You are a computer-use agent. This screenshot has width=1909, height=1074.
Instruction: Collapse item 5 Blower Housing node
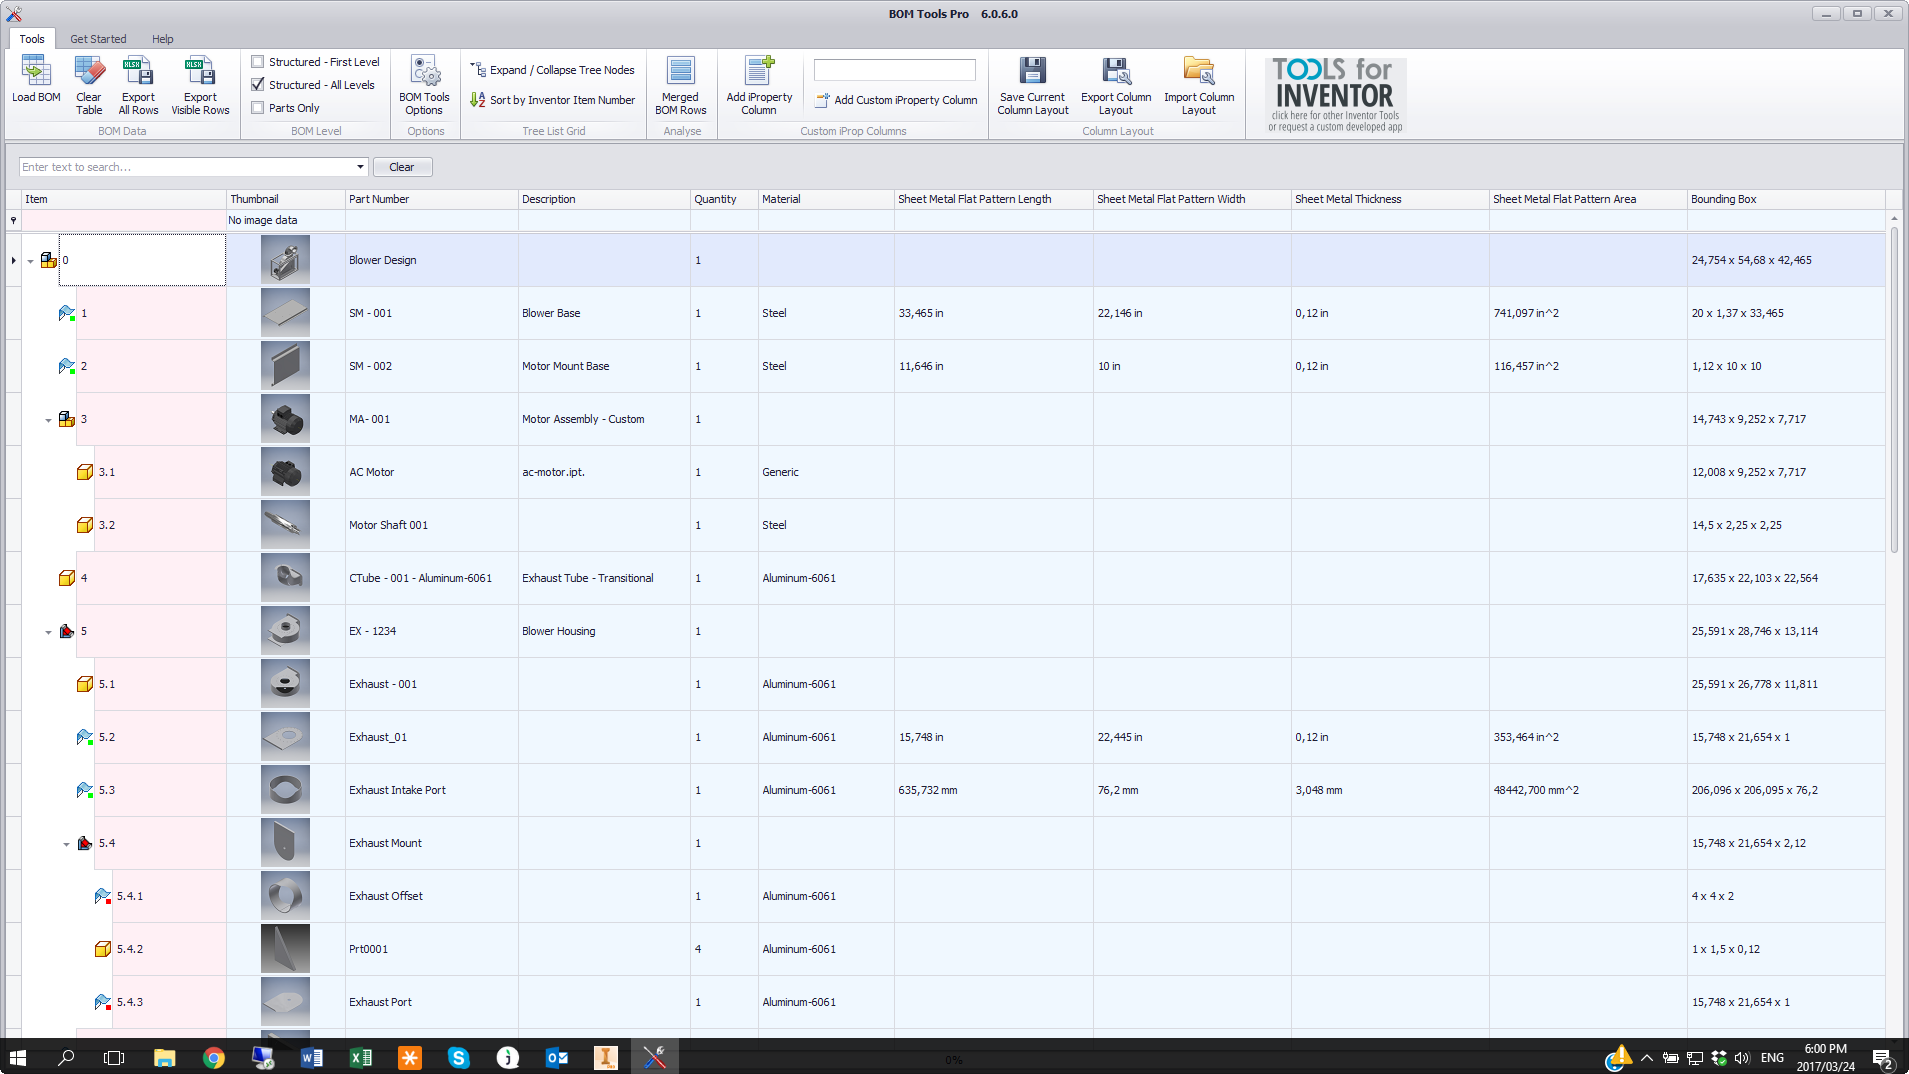(48, 632)
